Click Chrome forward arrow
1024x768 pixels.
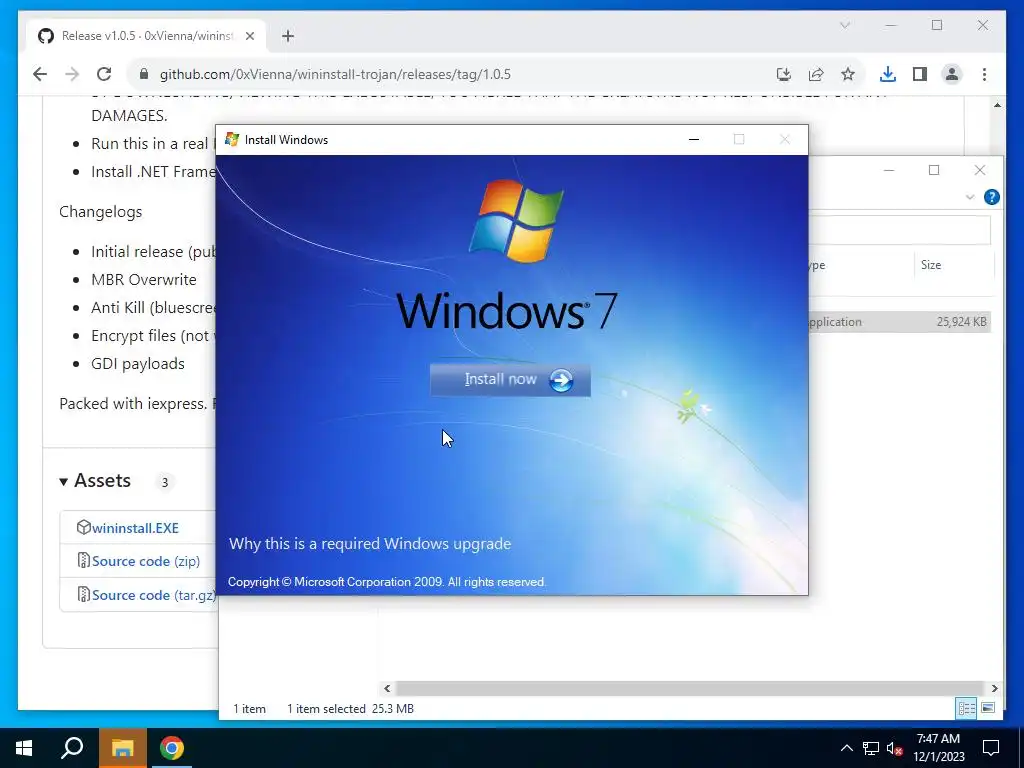[x=72, y=74]
